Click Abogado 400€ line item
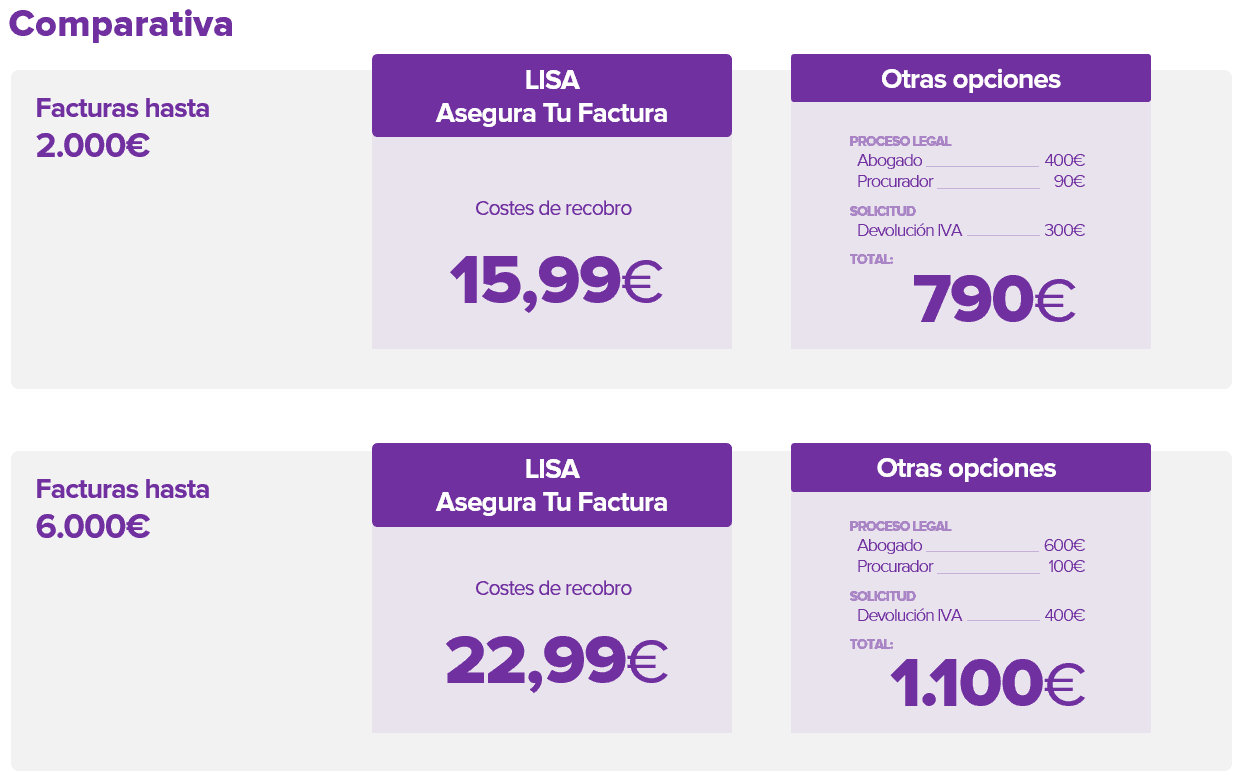 970,160
